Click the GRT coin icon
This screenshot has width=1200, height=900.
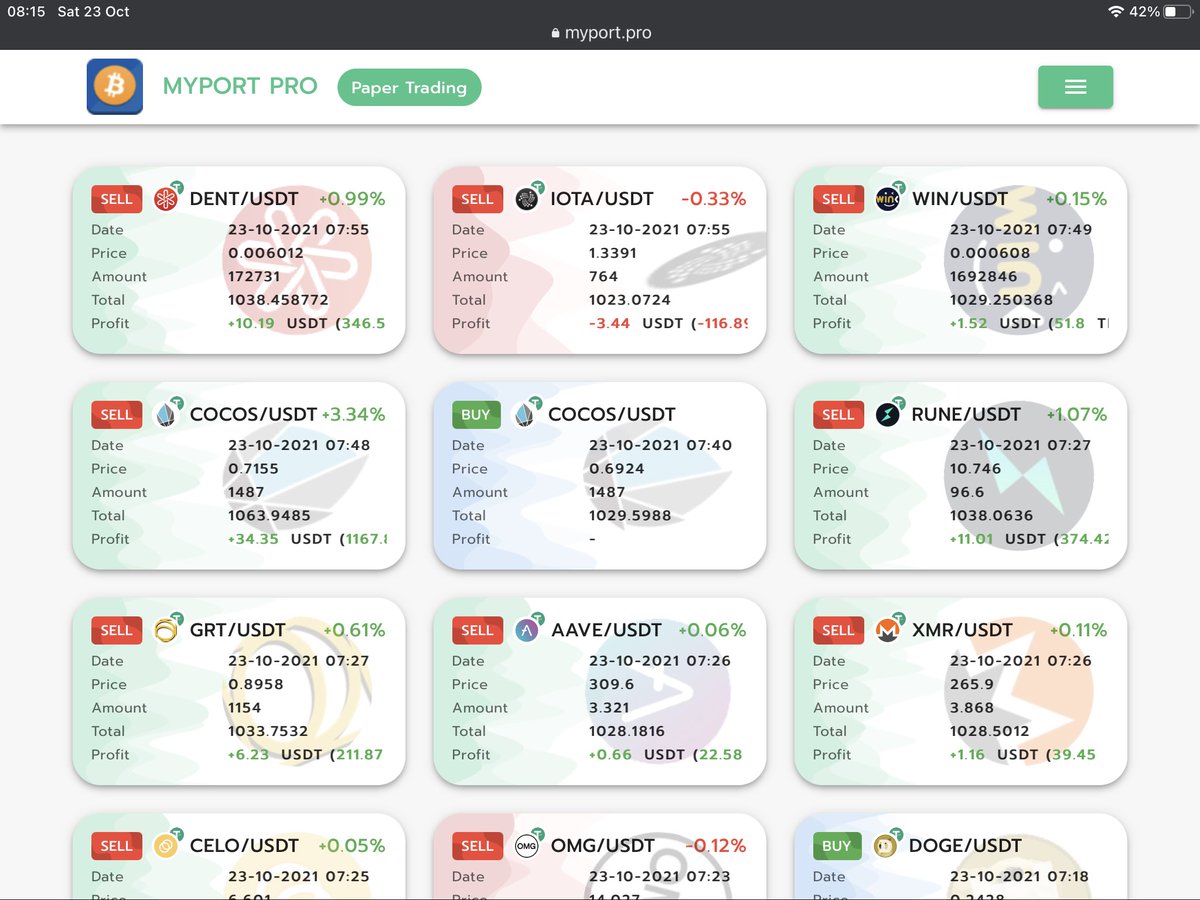click(x=166, y=630)
